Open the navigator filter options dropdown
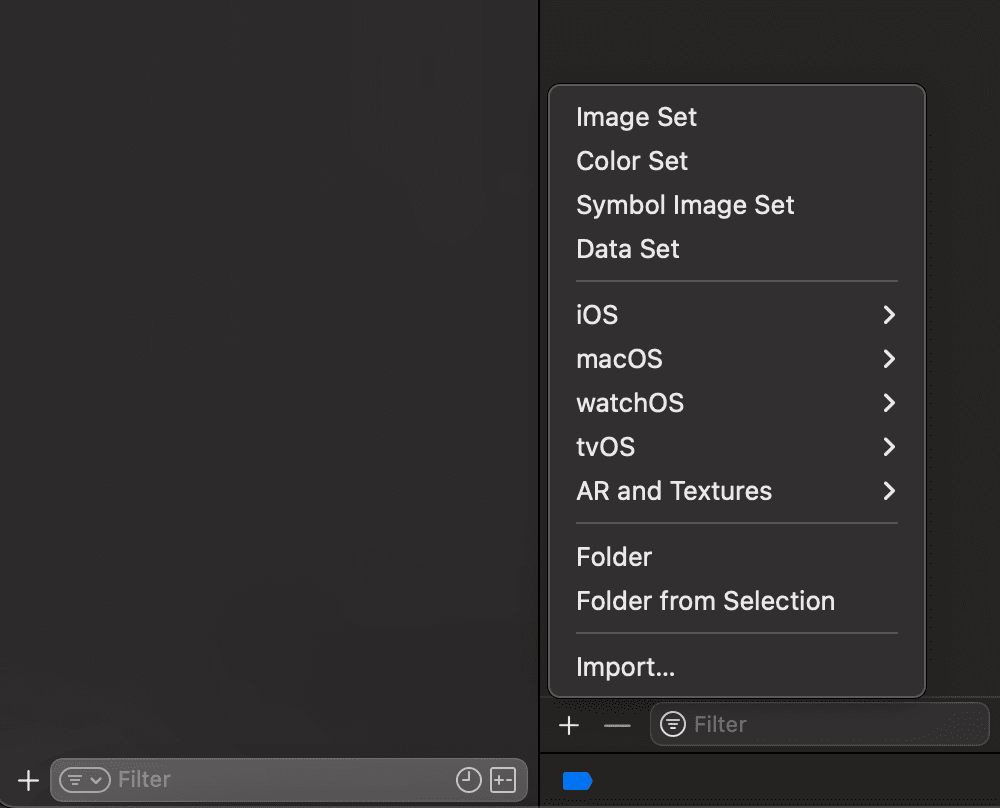This screenshot has height=808, width=1000. [85, 780]
